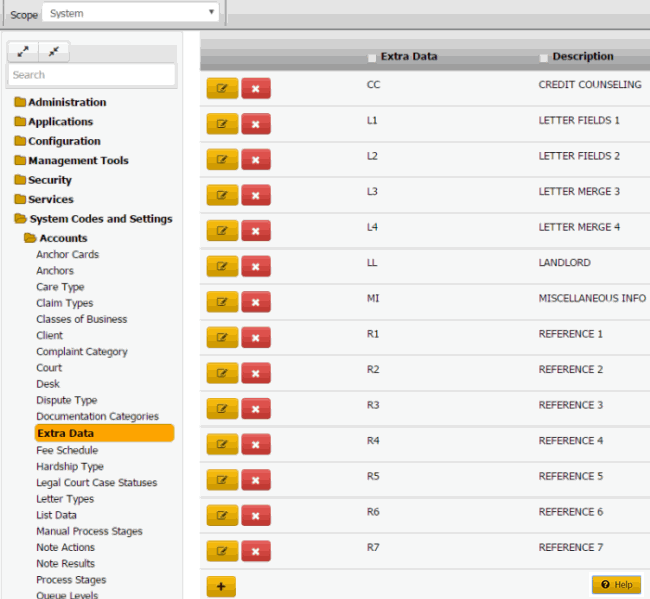The width and height of the screenshot is (650, 599).
Task: Edit the MISCELLANEOUS INFO entry
Action: pyautogui.click(x=222, y=302)
